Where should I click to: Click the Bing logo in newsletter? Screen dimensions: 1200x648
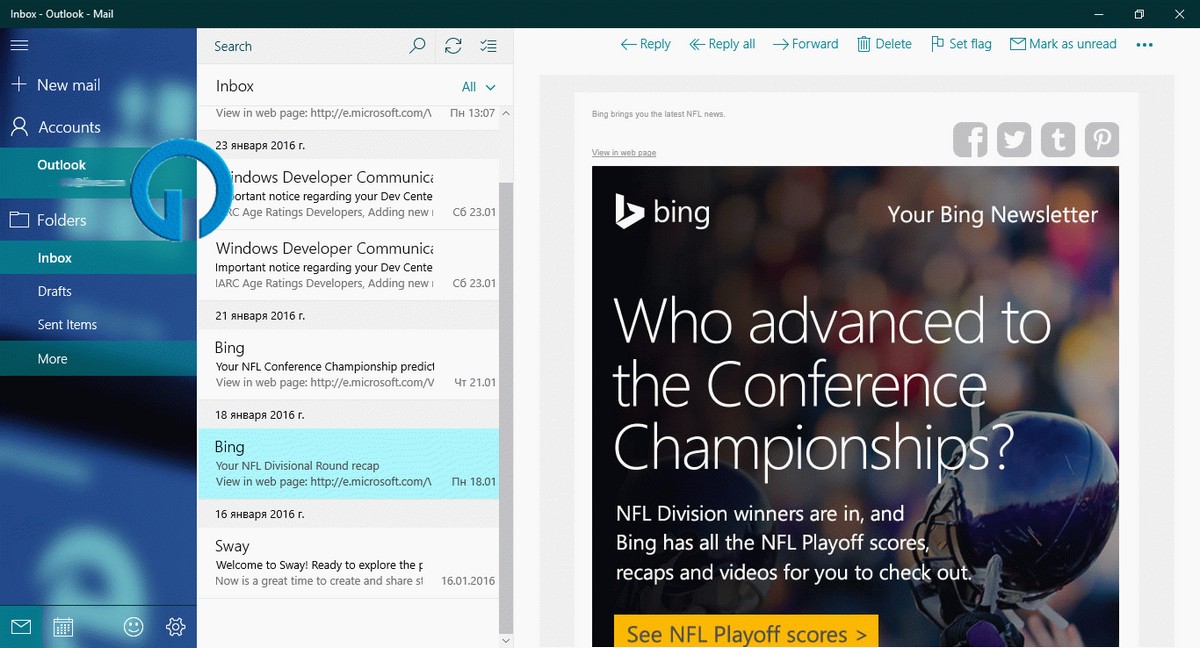(x=662, y=211)
